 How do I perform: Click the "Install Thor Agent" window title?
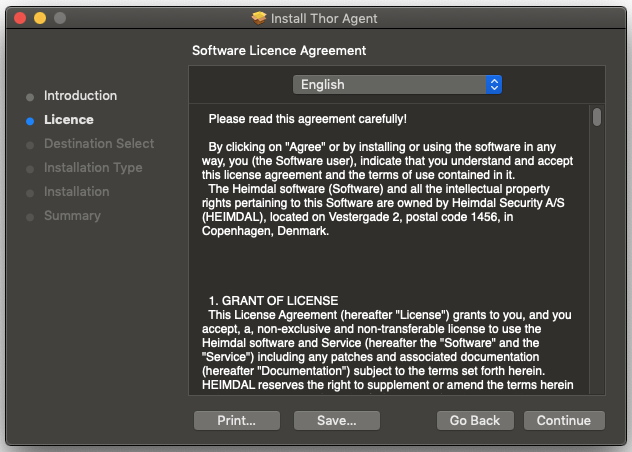[324, 19]
